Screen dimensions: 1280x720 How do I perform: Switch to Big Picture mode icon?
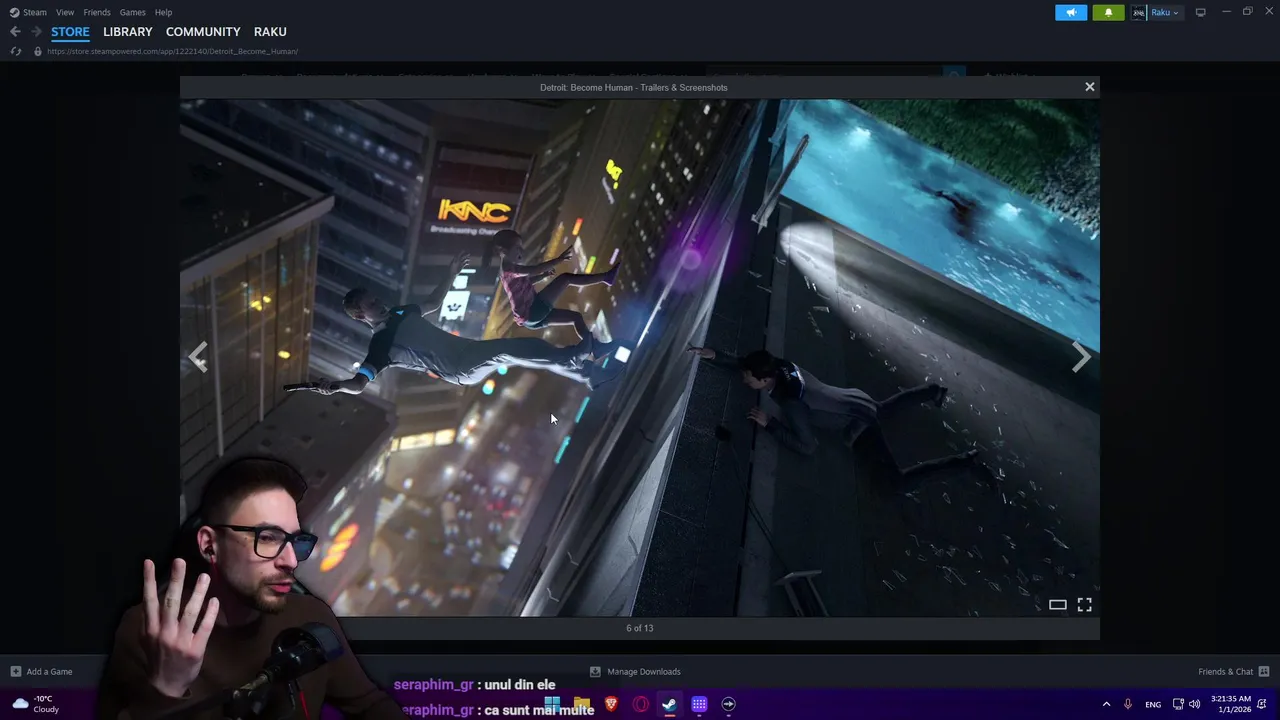[1200, 12]
